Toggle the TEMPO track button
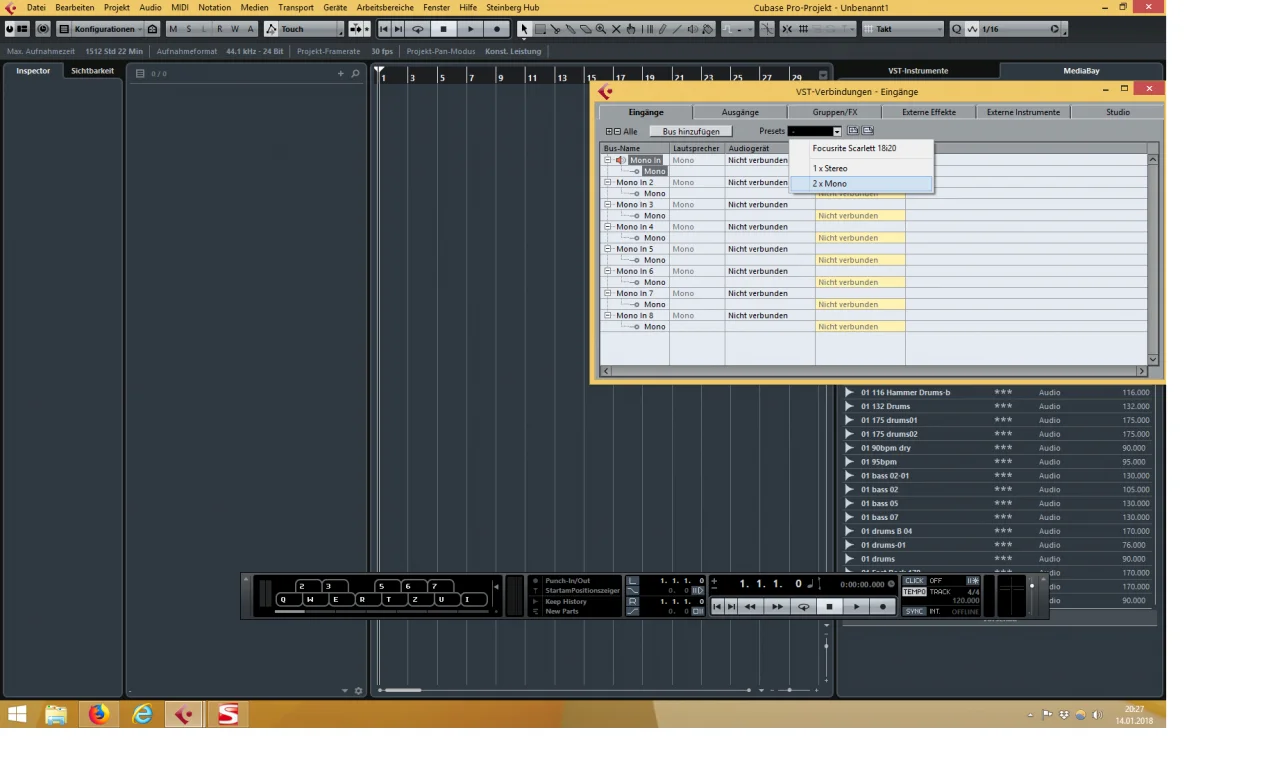 pyautogui.click(x=914, y=592)
